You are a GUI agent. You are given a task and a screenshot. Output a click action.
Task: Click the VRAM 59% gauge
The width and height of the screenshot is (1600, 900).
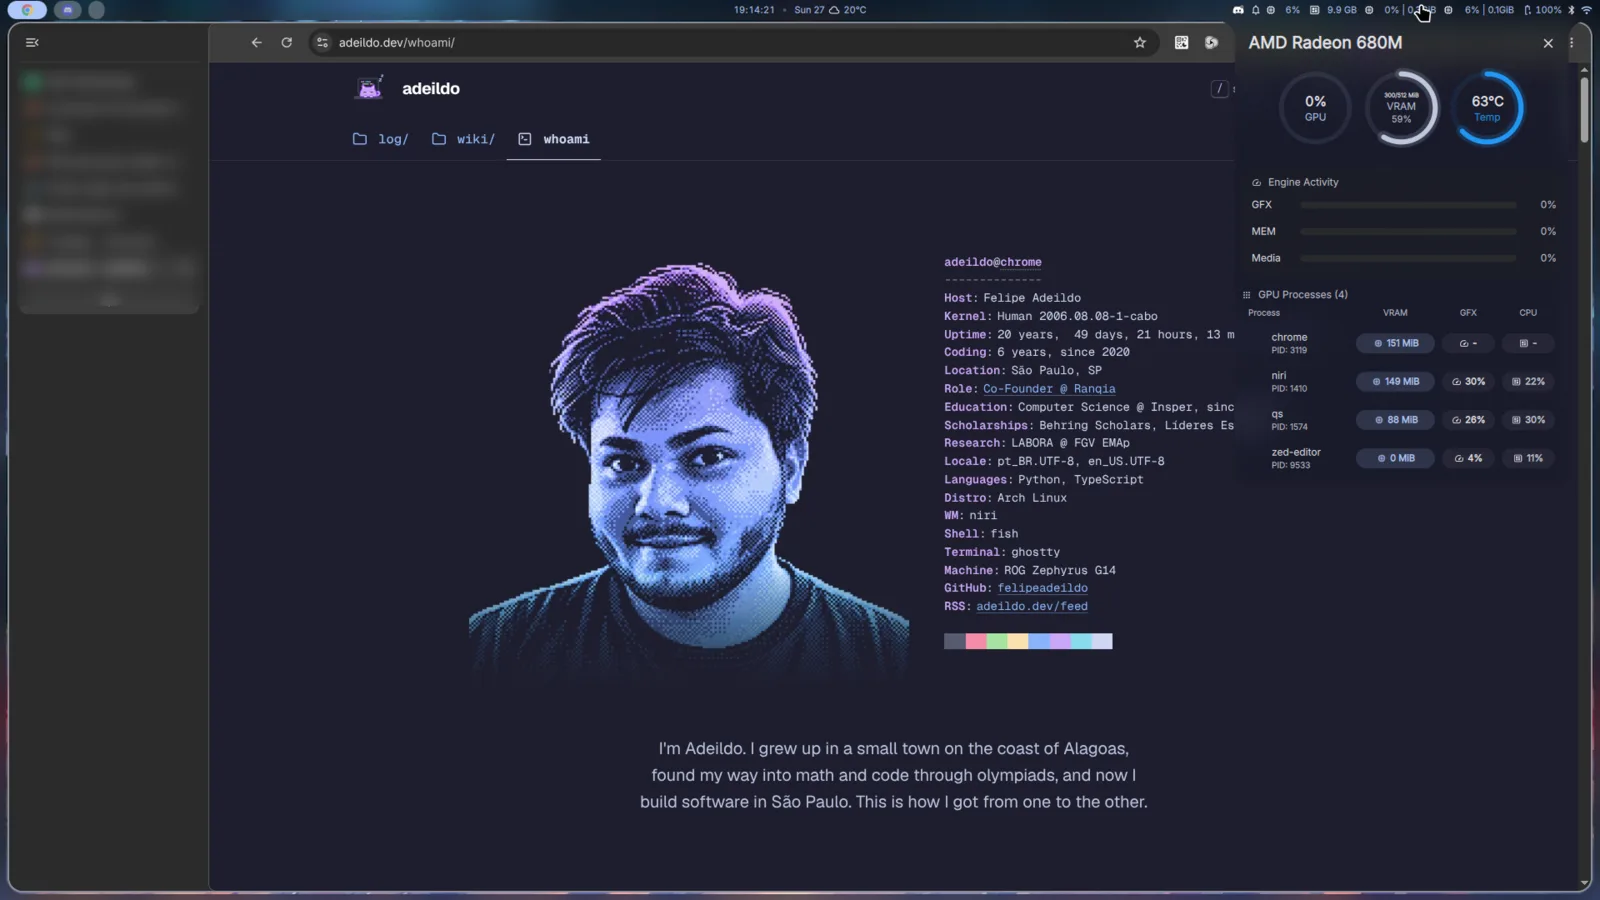click(1401, 108)
